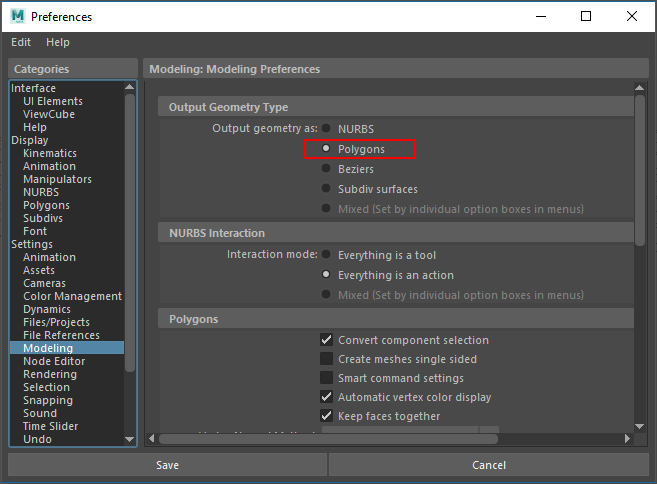Collapse the Output Geometry Type section
The image size is (657, 484).
(x=228, y=107)
